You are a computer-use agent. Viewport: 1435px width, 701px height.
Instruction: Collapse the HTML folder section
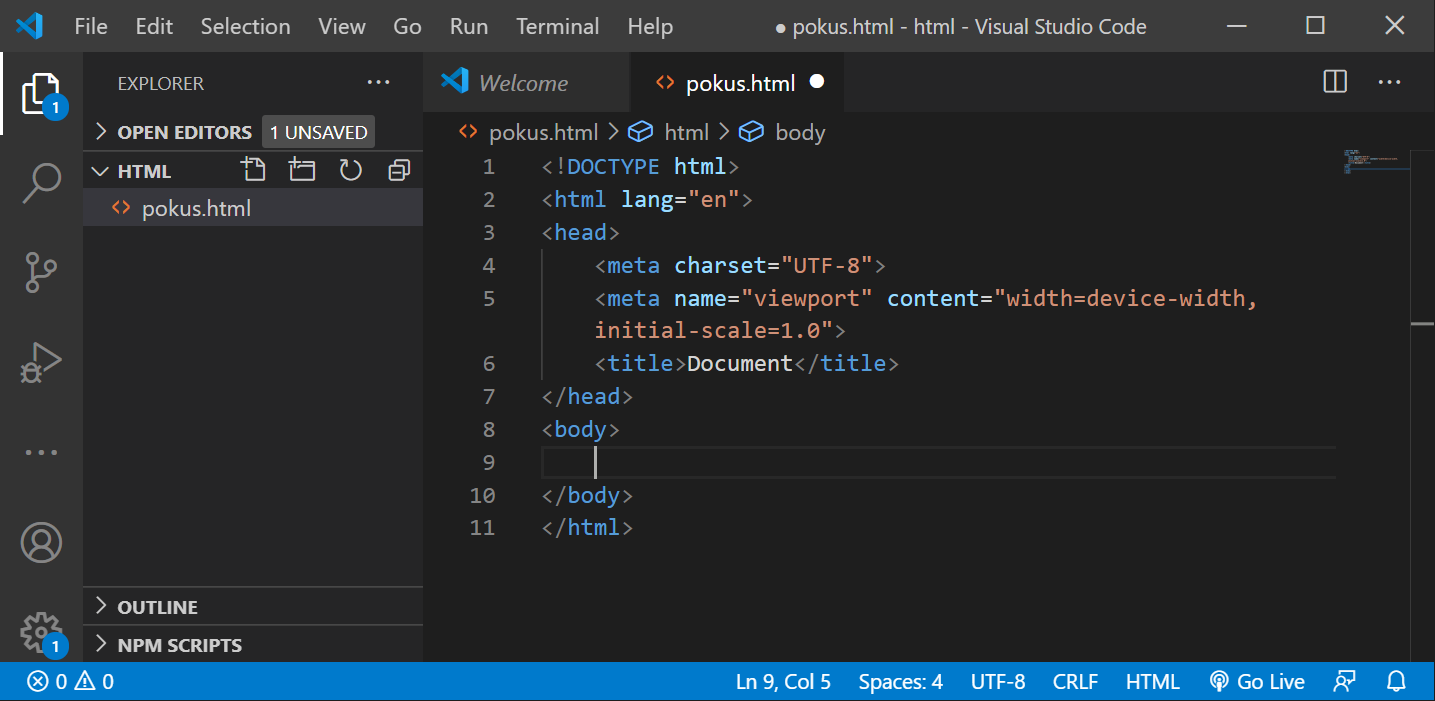pyautogui.click(x=133, y=171)
